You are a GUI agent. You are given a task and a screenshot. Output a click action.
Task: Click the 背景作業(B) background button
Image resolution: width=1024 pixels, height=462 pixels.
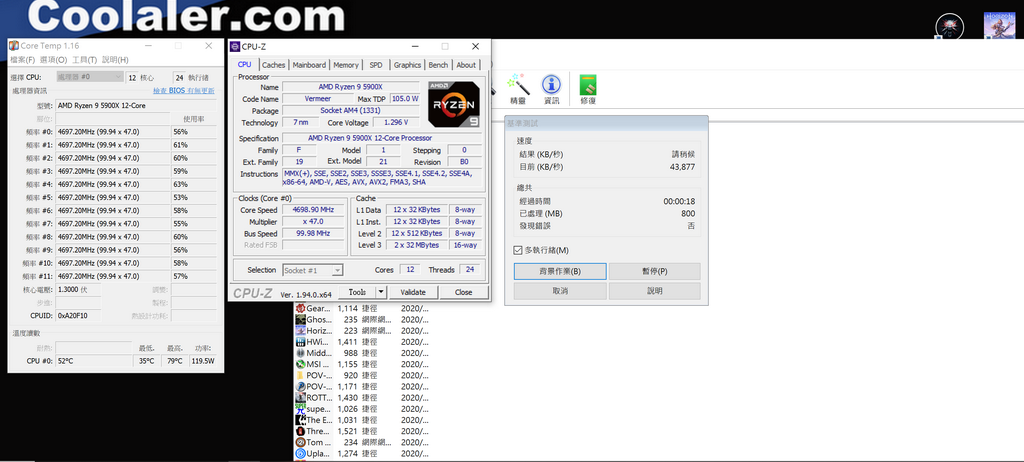(560, 271)
